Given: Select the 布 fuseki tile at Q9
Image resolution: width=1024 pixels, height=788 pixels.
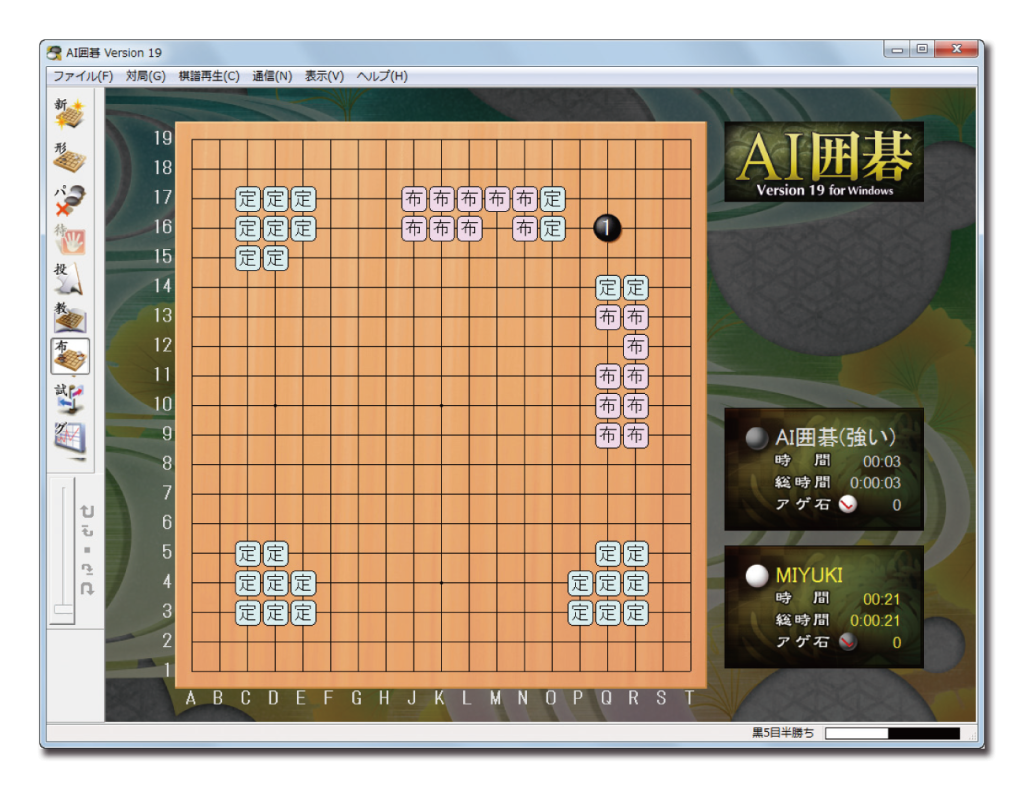Looking at the screenshot, I should 607,435.
